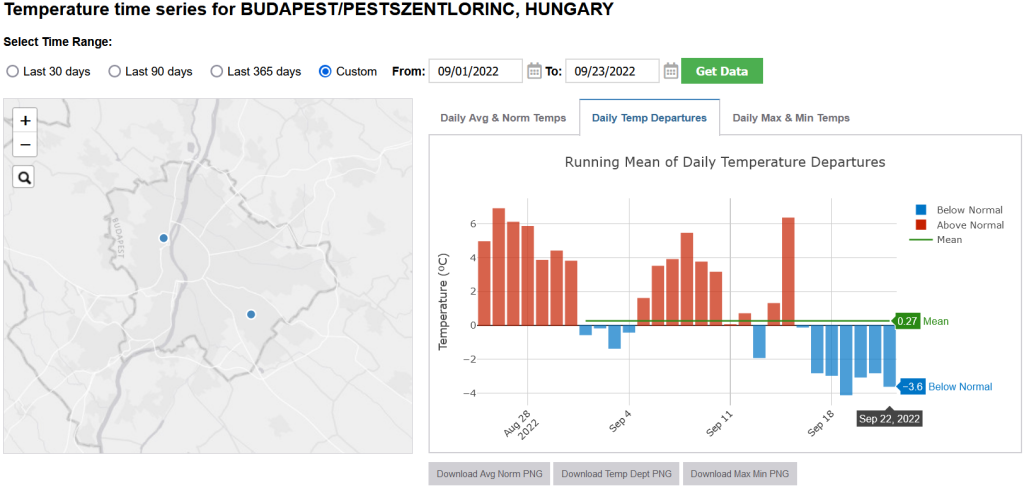Switch to Daily Avg & Norm Temps tab
The image size is (1024, 491).
[x=504, y=118]
